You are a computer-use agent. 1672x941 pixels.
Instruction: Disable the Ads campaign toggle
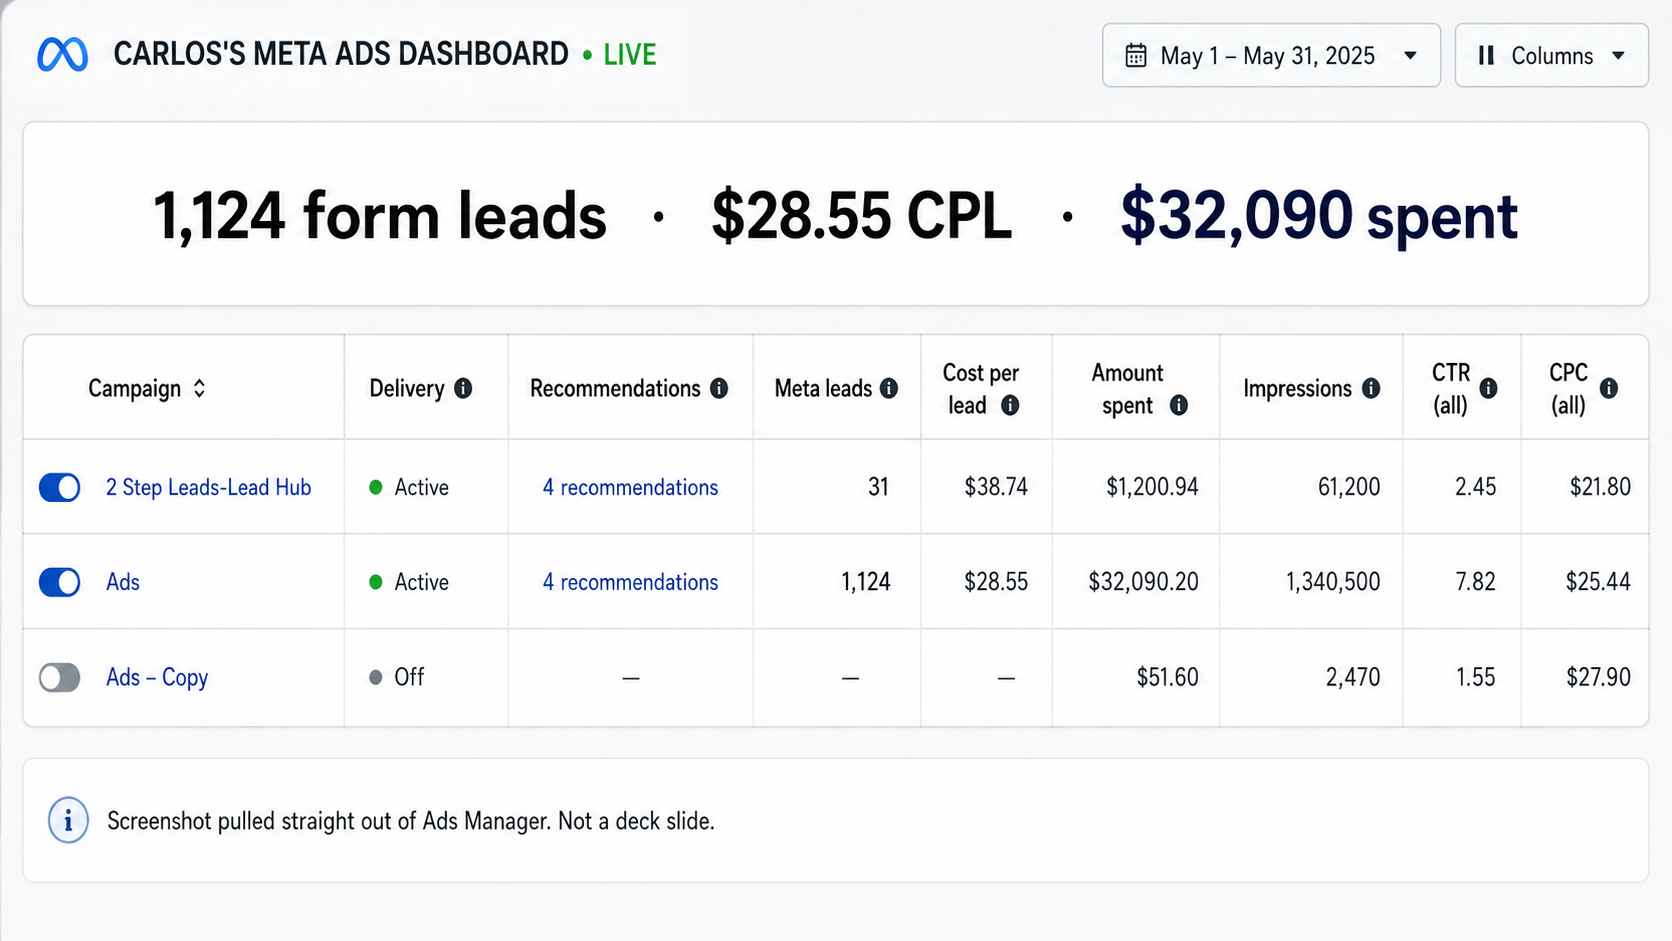click(60, 582)
